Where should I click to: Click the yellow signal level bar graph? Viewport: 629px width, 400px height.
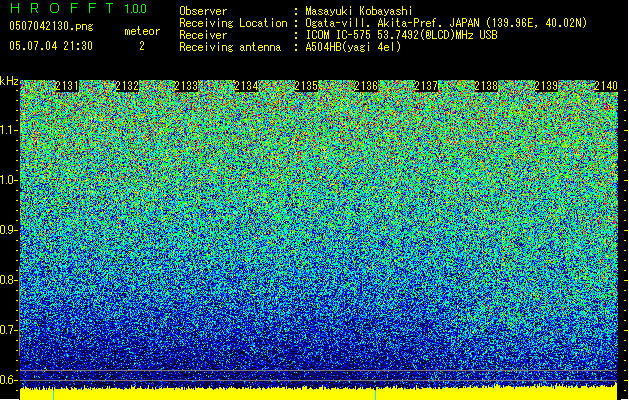pyautogui.click(x=319, y=393)
